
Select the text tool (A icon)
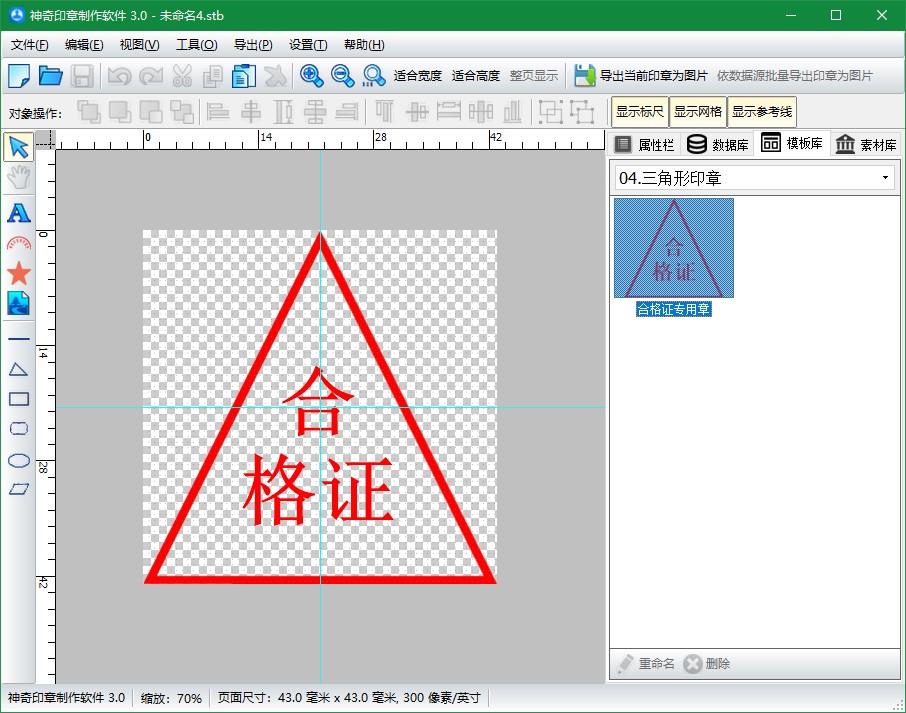[18, 212]
